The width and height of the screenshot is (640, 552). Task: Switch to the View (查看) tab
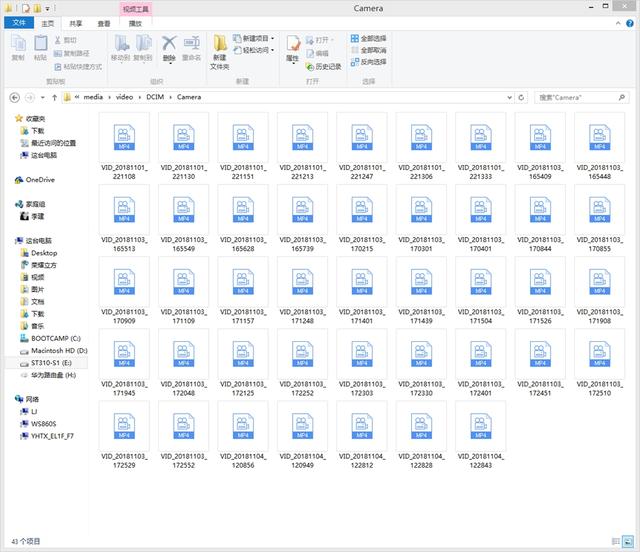click(x=104, y=24)
